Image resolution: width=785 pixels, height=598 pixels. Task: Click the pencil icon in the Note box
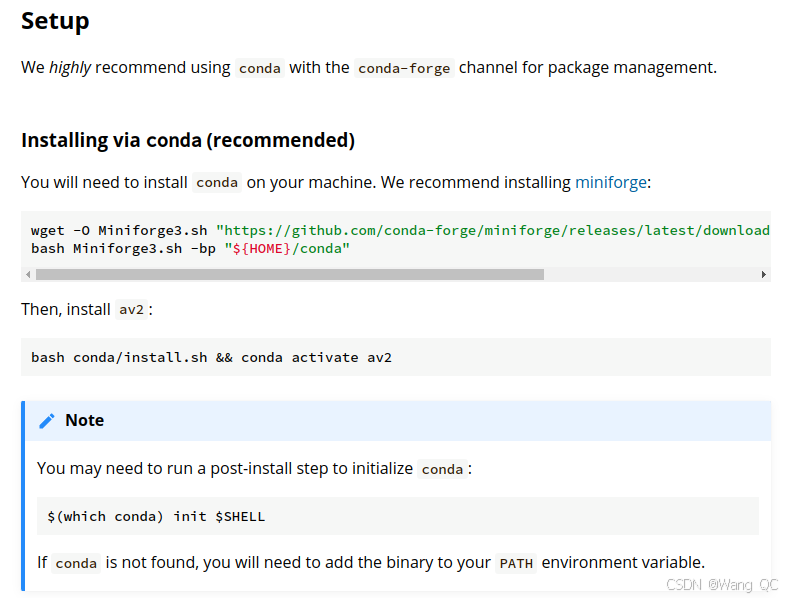(47, 421)
